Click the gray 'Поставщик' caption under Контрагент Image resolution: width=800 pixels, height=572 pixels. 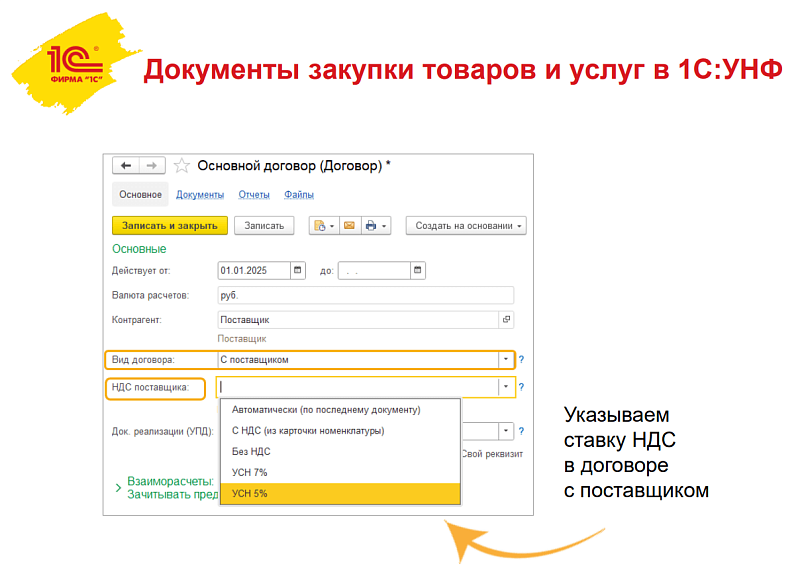(x=242, y=339)
